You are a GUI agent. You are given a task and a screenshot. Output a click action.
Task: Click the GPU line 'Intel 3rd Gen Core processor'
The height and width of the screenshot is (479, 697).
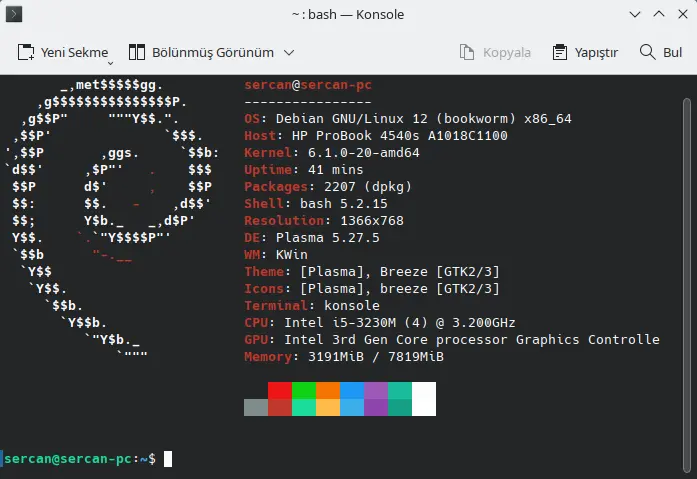[396, 339]
